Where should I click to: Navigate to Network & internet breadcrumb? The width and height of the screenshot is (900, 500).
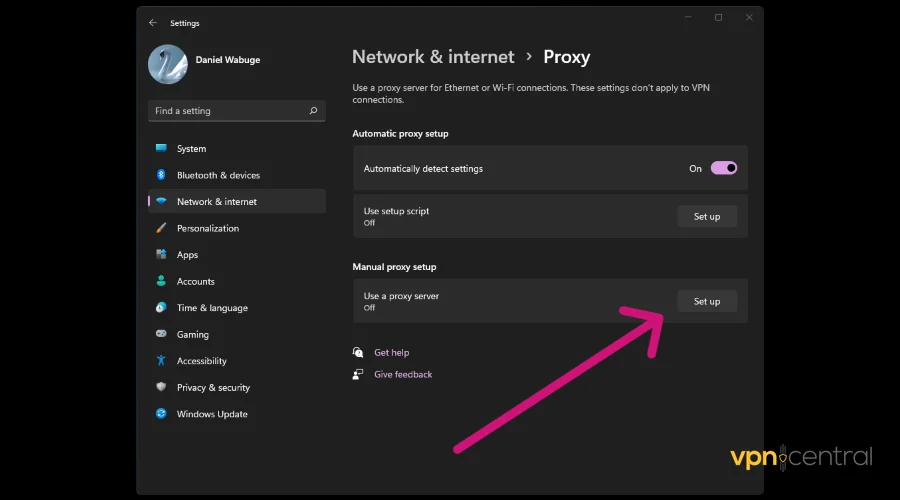[433, 57]
